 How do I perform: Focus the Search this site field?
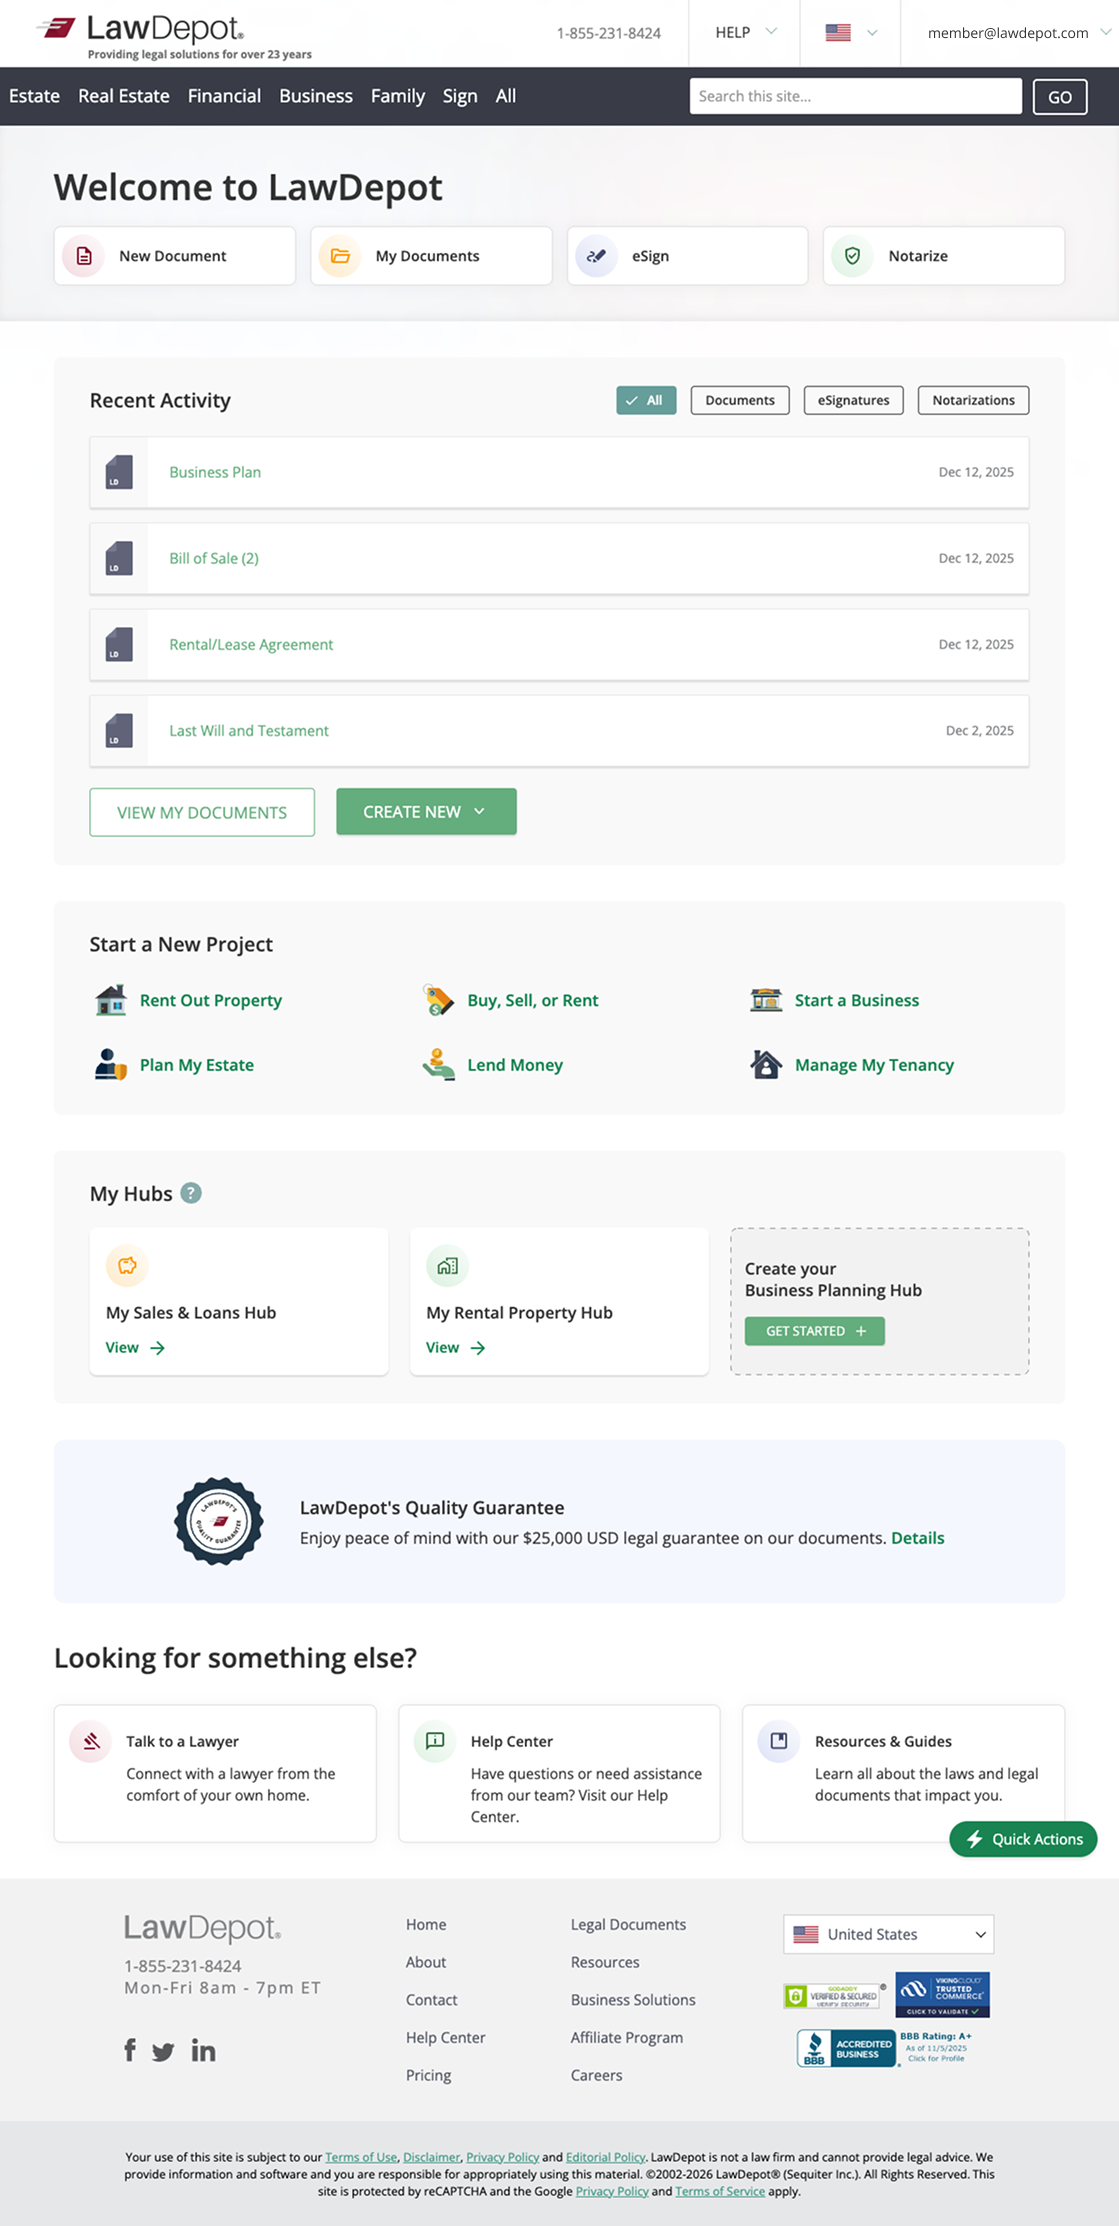[x=856, y=96]
